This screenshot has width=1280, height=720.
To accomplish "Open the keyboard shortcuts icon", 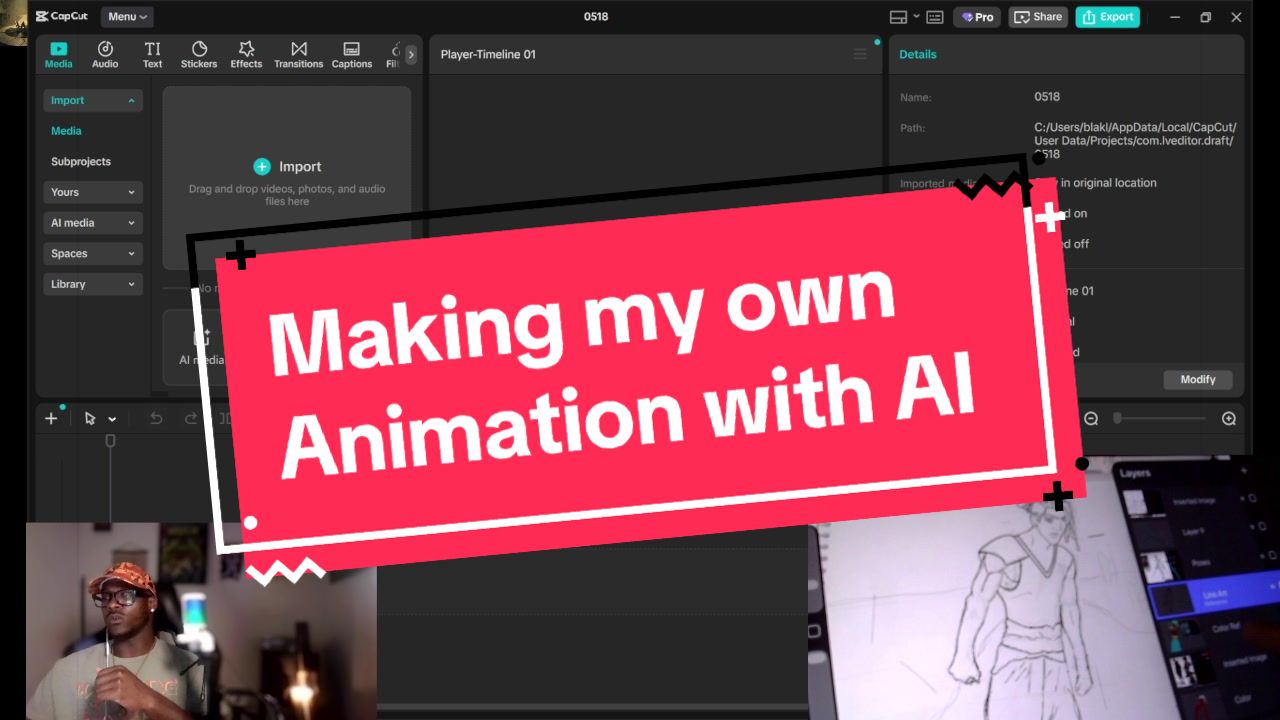I will pos(935,17).
